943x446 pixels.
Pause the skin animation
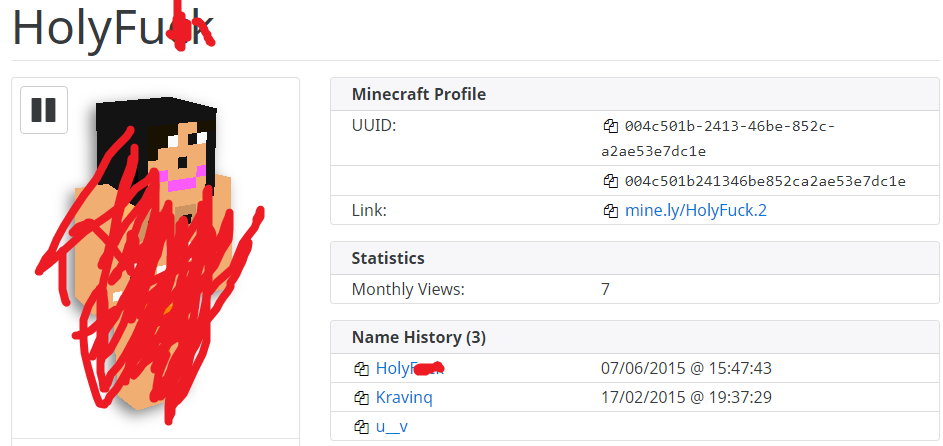44,110
